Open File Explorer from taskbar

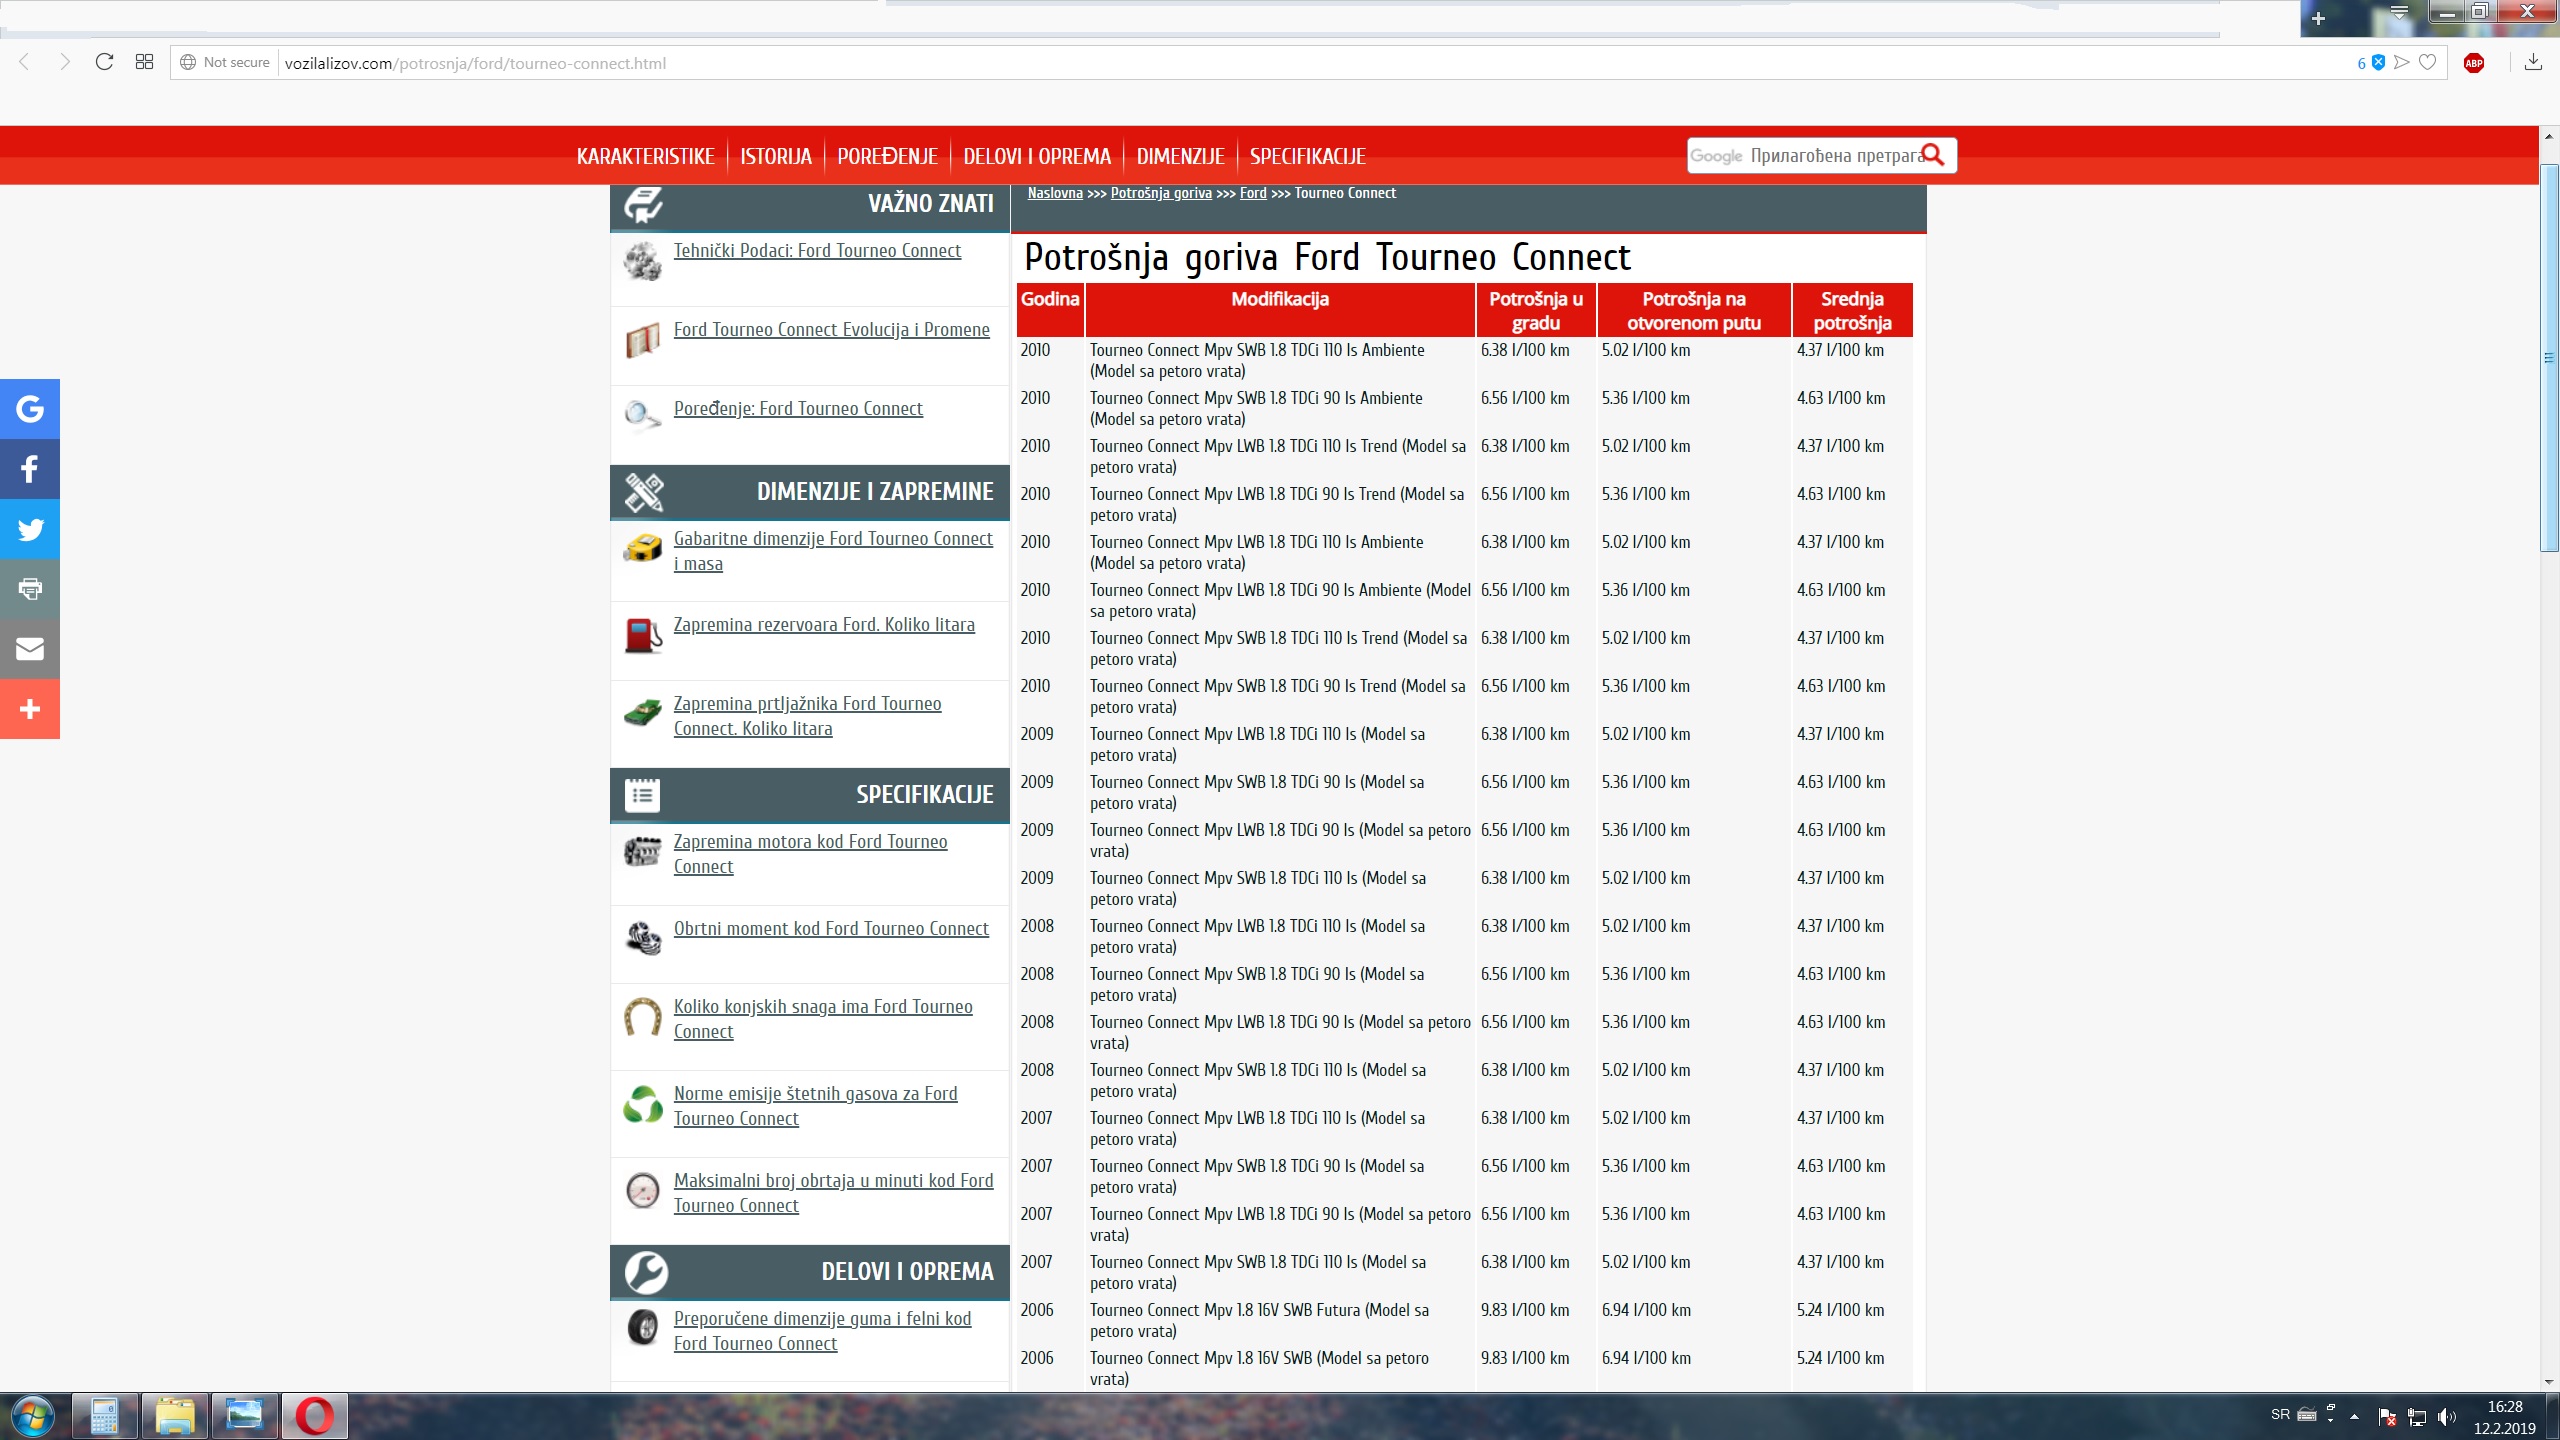175,1416
